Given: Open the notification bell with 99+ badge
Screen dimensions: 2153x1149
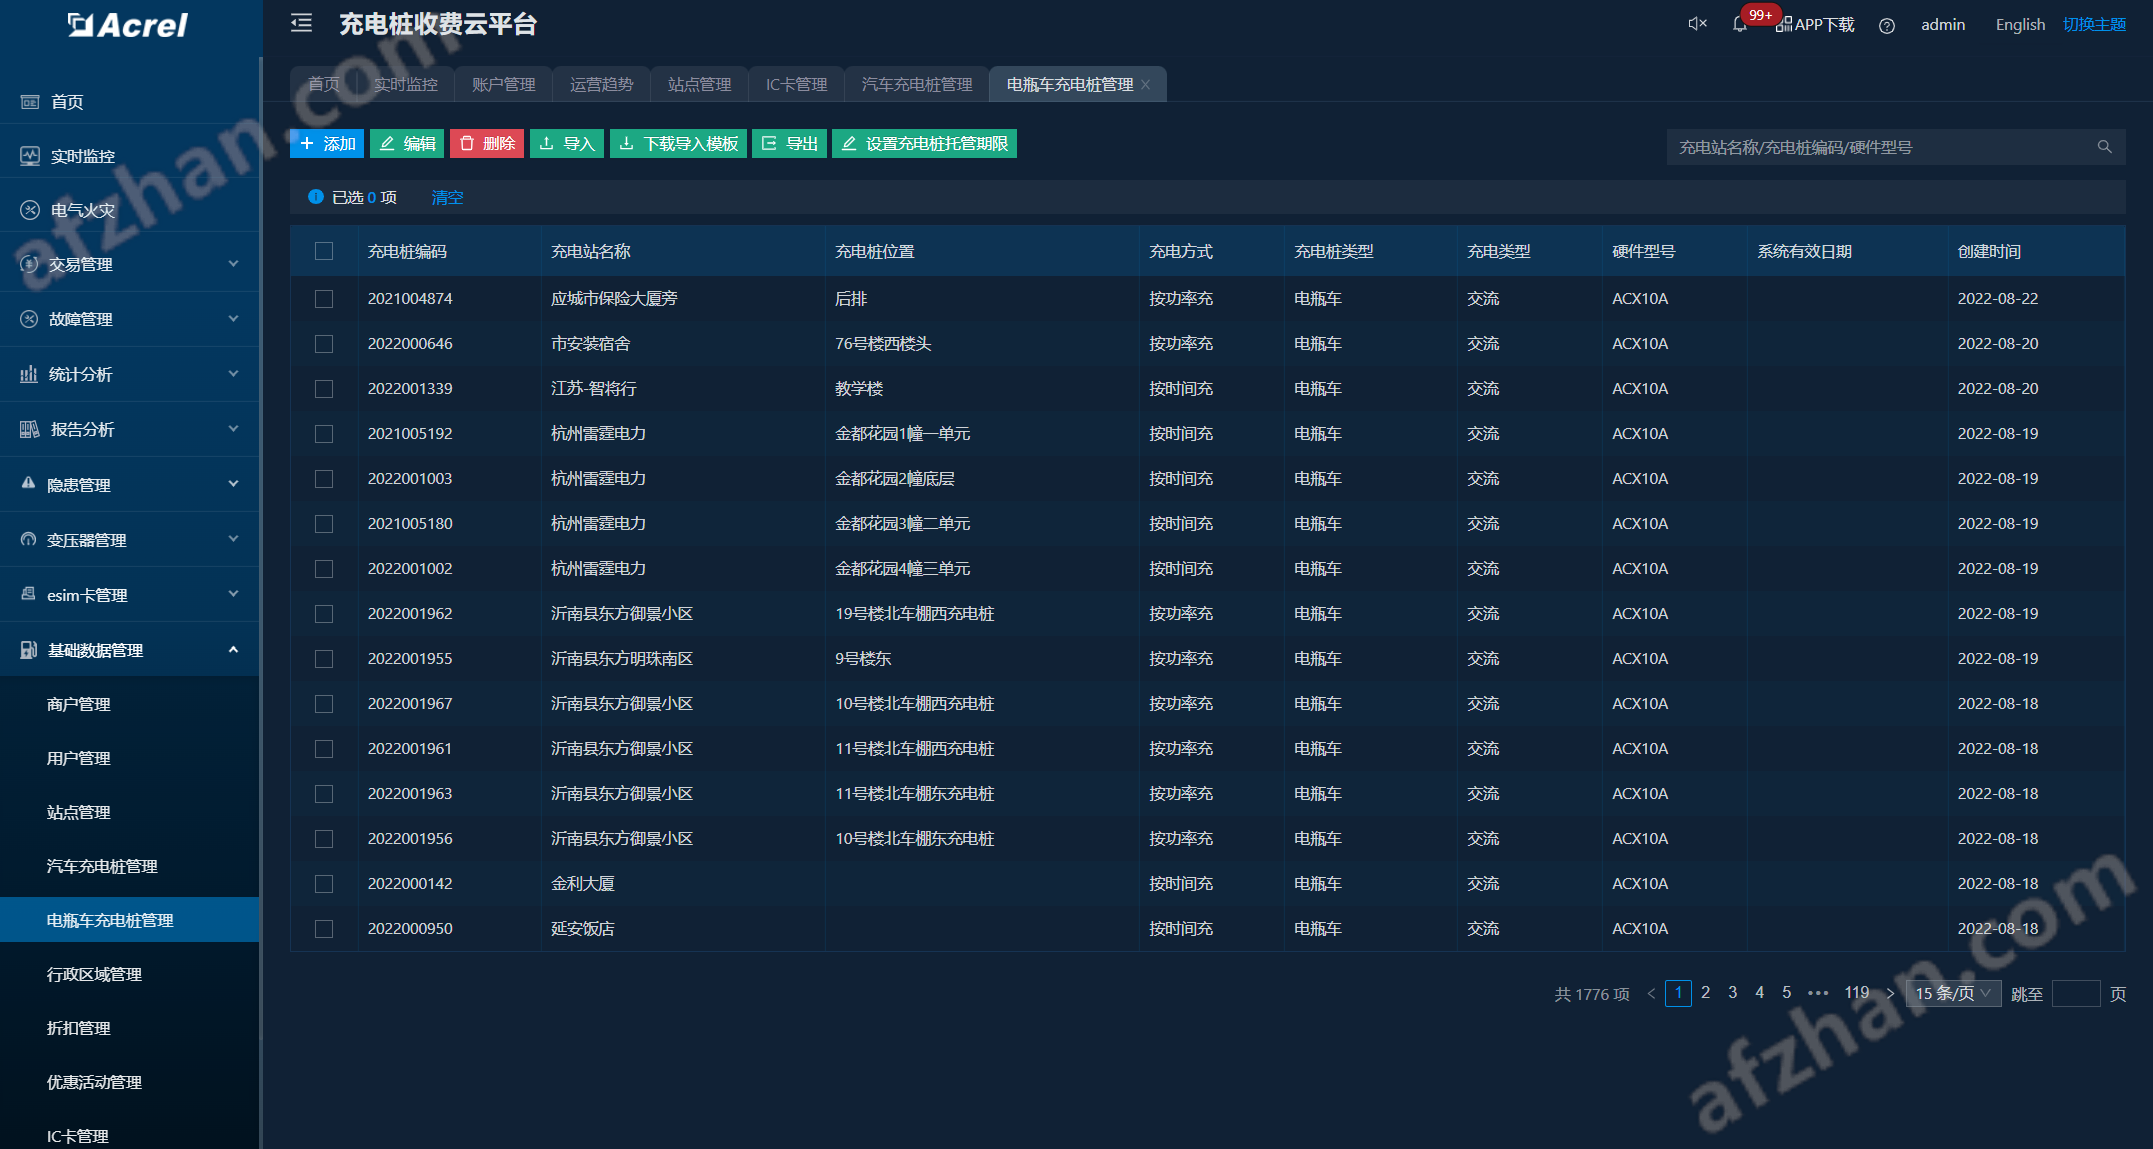Looking at the screenshot, I should tap(1740, 25).
